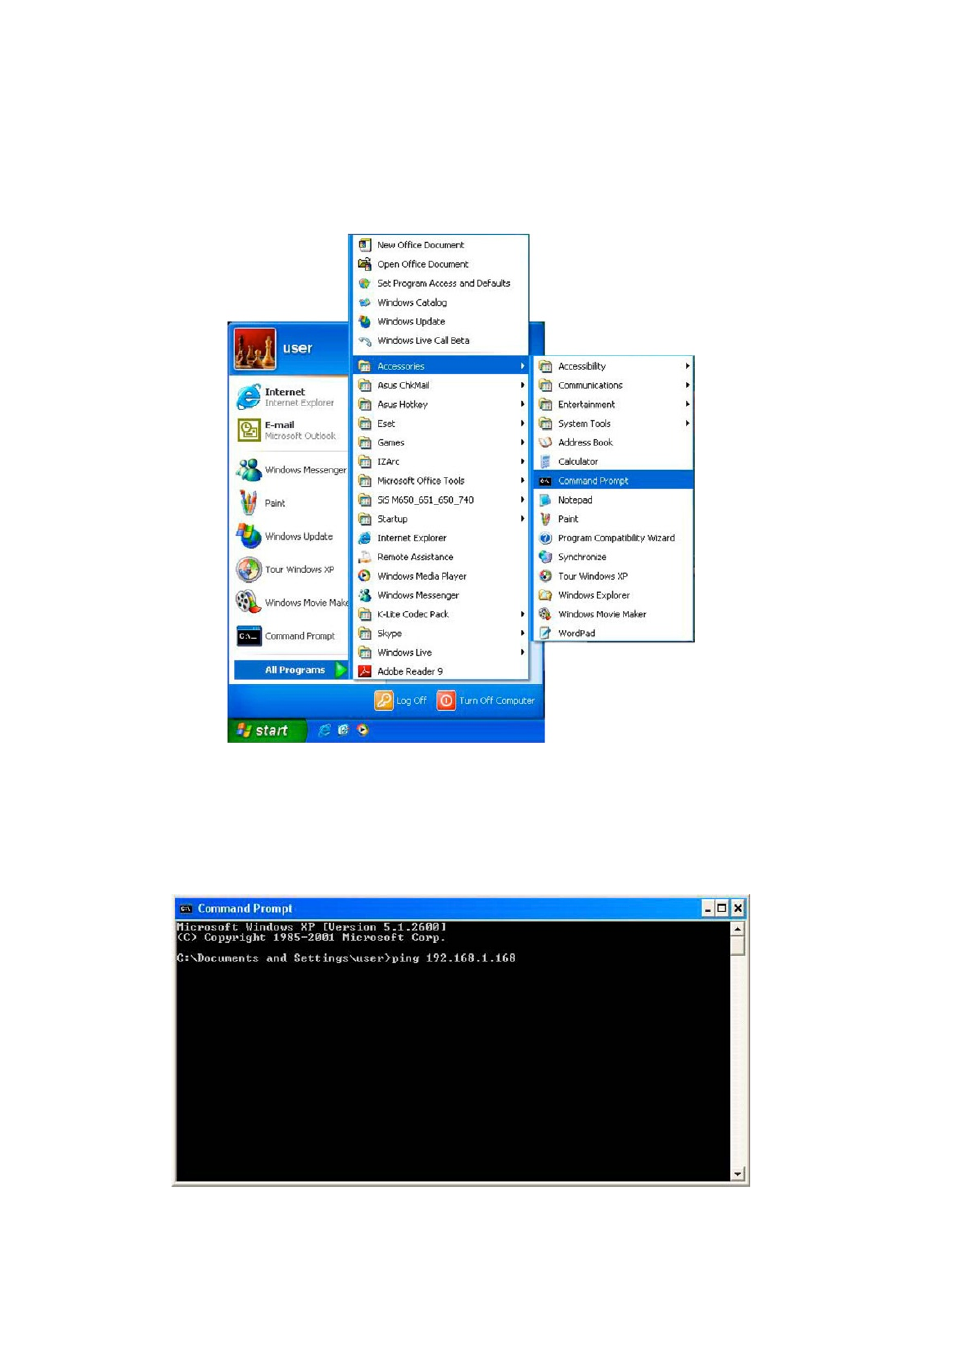Open Internet Explorer from pinned start list

coord(291,397)
